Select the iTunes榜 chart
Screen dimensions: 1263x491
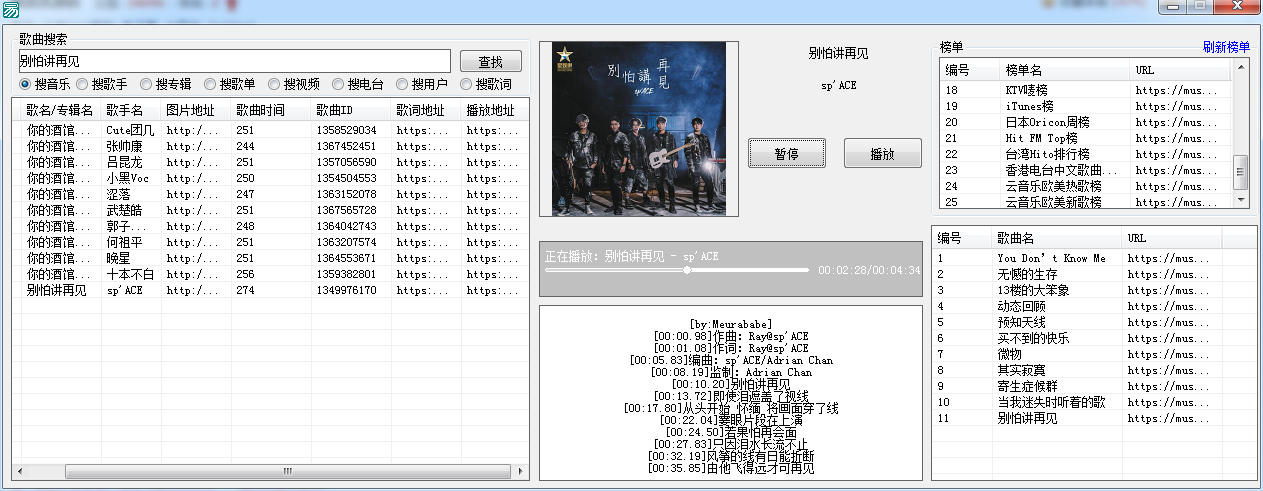pyautogui.click(x=1086, y=106)
